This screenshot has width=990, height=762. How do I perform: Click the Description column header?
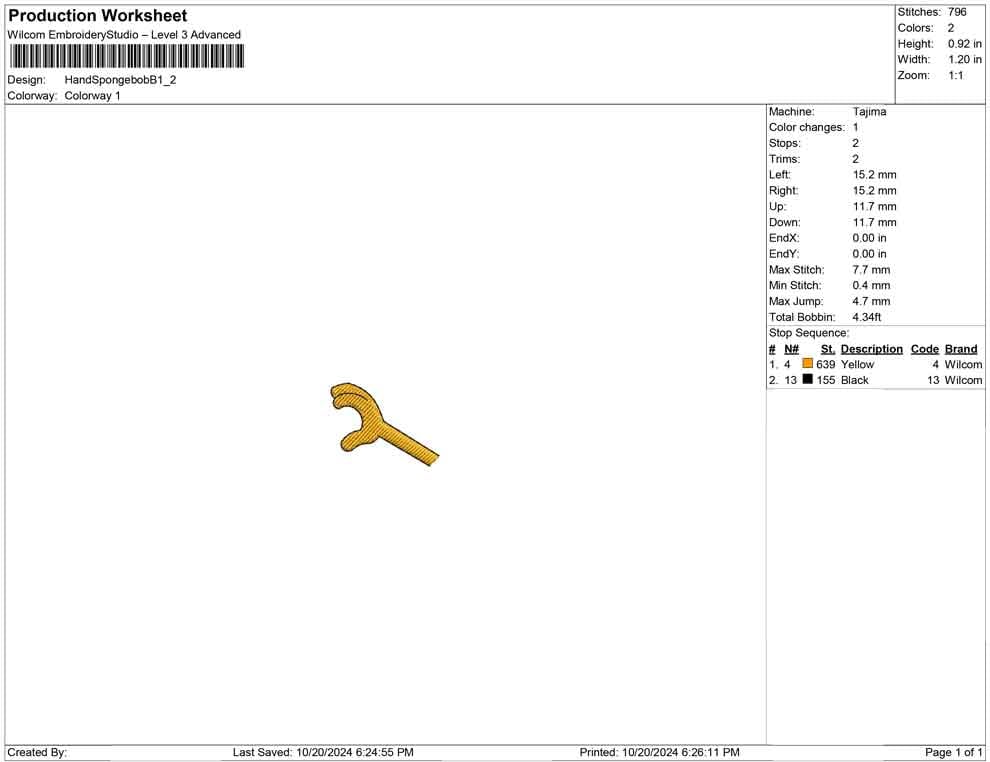[871, 349]
